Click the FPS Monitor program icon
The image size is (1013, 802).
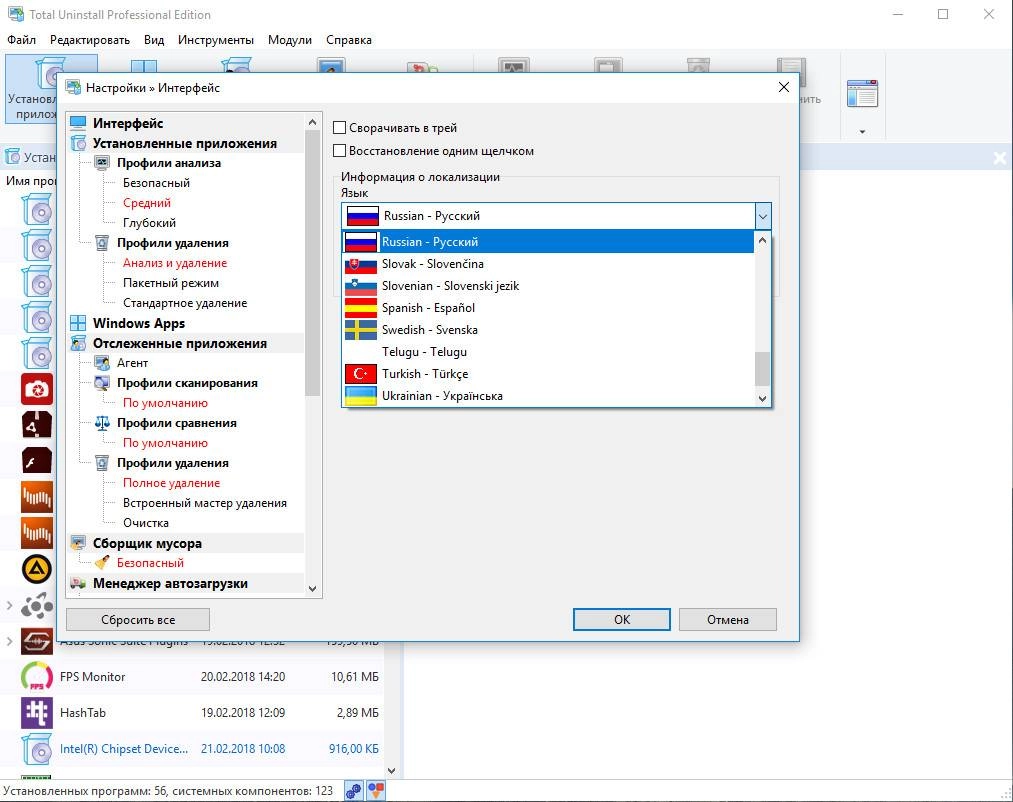(37, 677)
